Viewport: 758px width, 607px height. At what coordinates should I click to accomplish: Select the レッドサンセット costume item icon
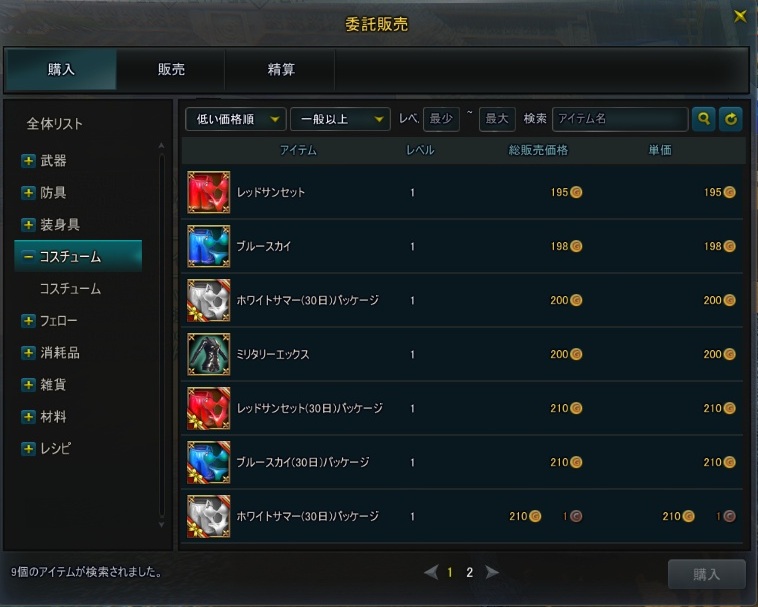click(x=208, y=192)
